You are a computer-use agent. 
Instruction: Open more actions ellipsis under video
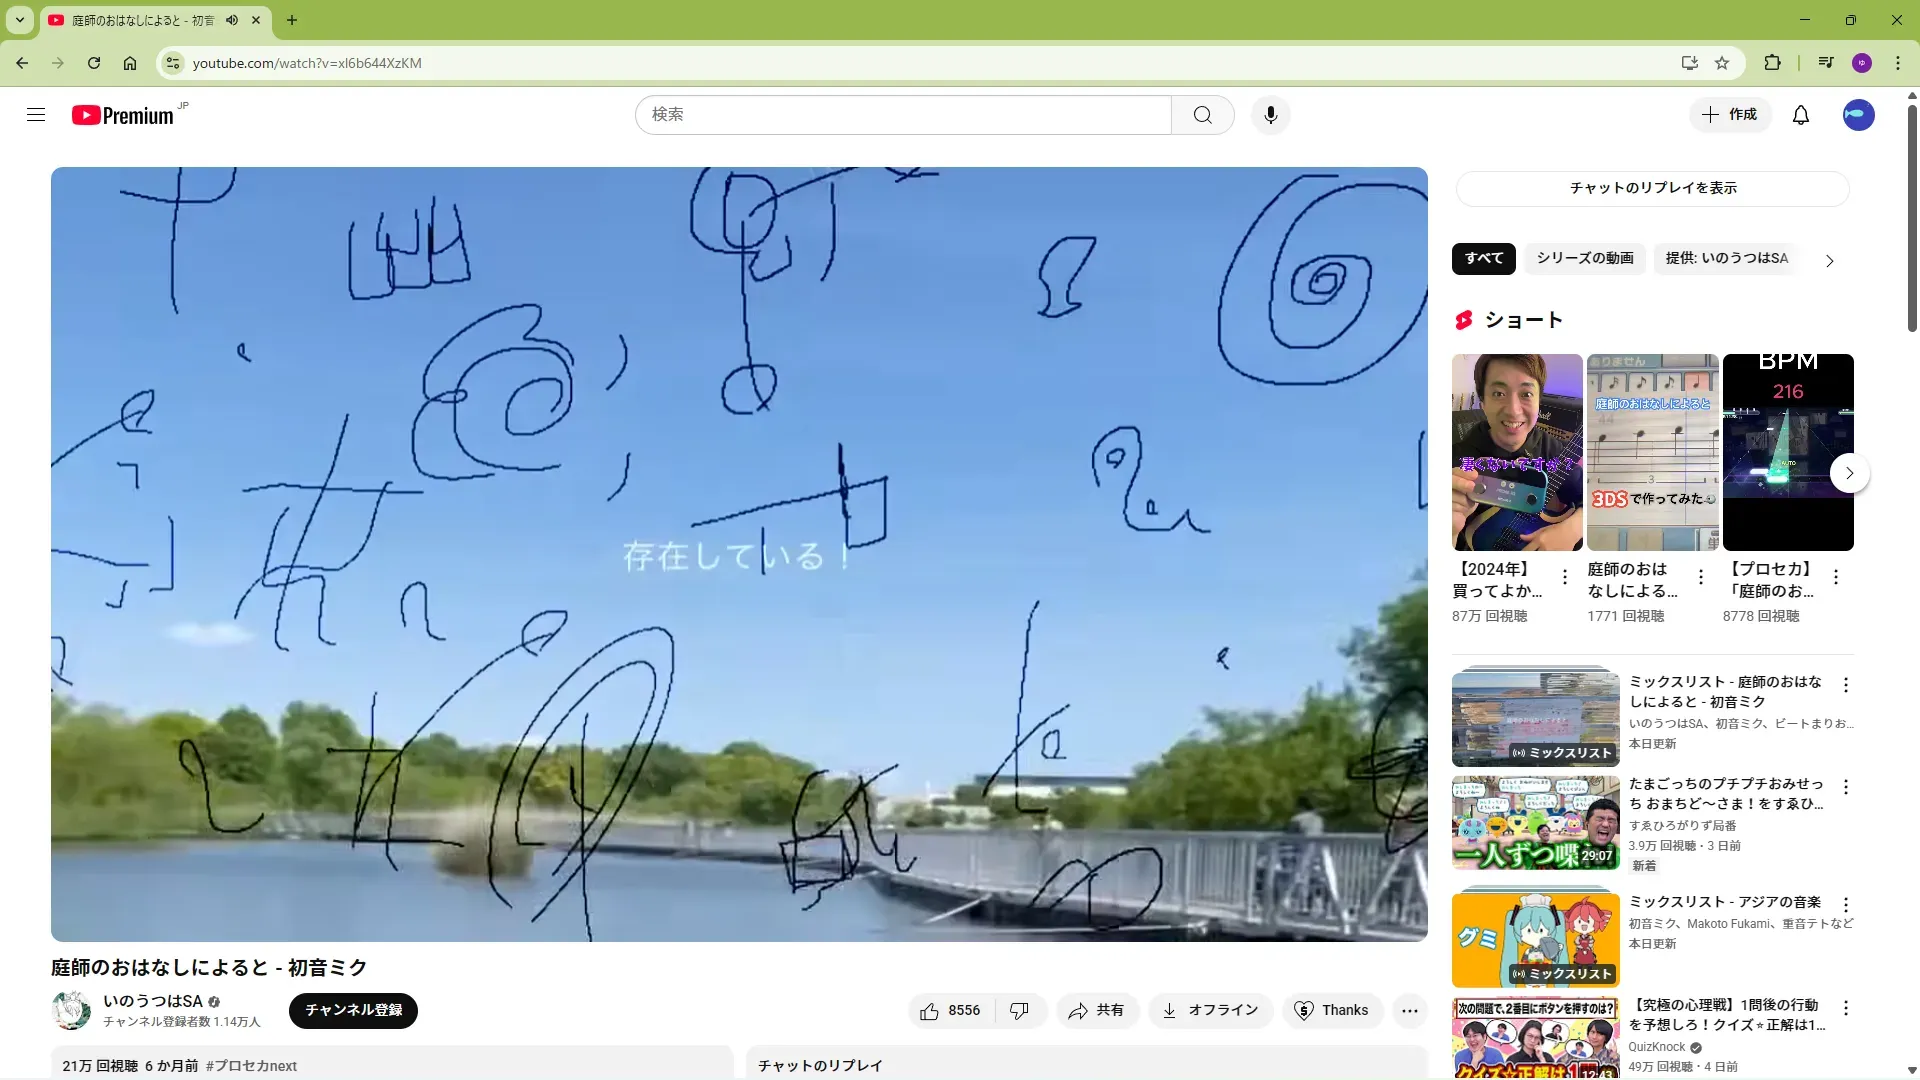(1409, 1010)
